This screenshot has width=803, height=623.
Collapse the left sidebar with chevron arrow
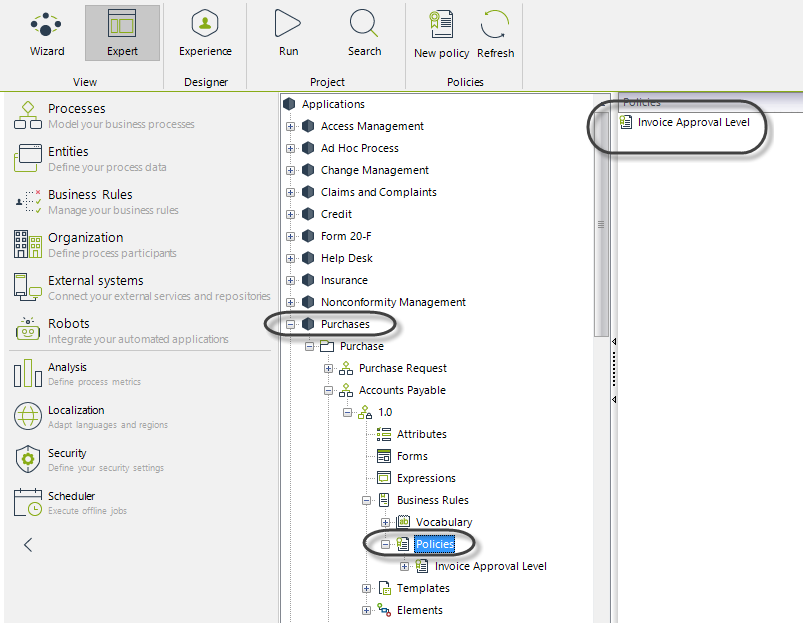[x=28, y=545]
